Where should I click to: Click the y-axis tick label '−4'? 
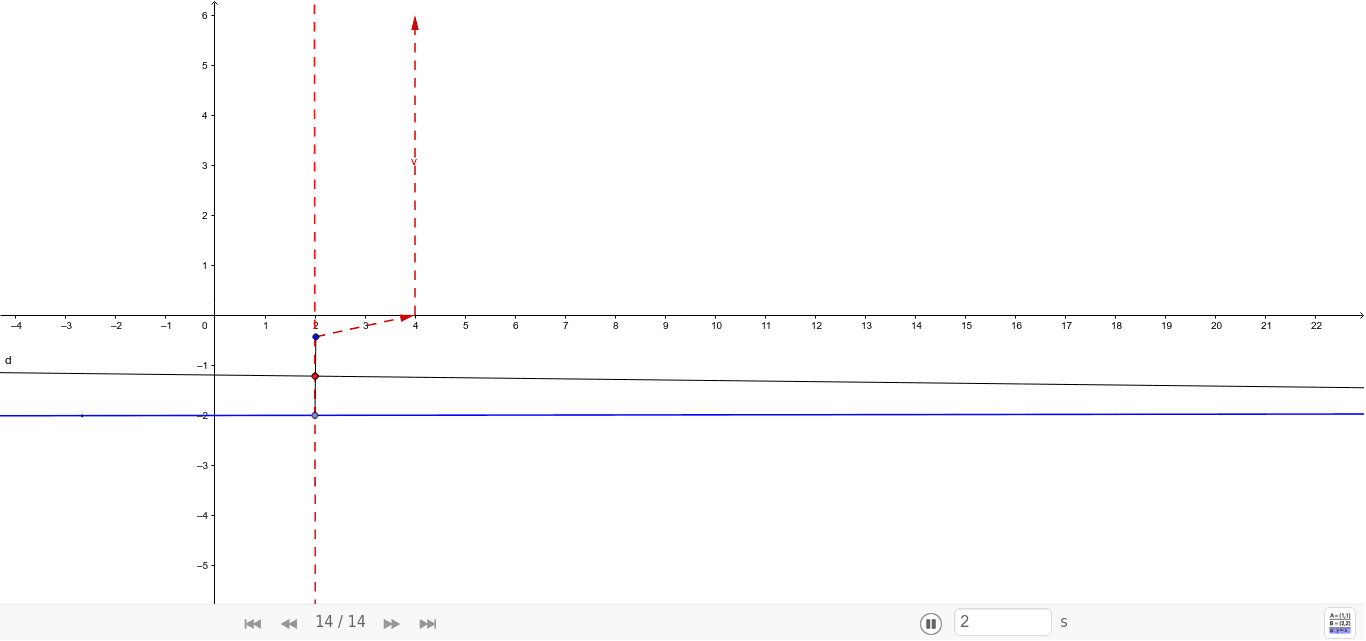tap(202, 516)
